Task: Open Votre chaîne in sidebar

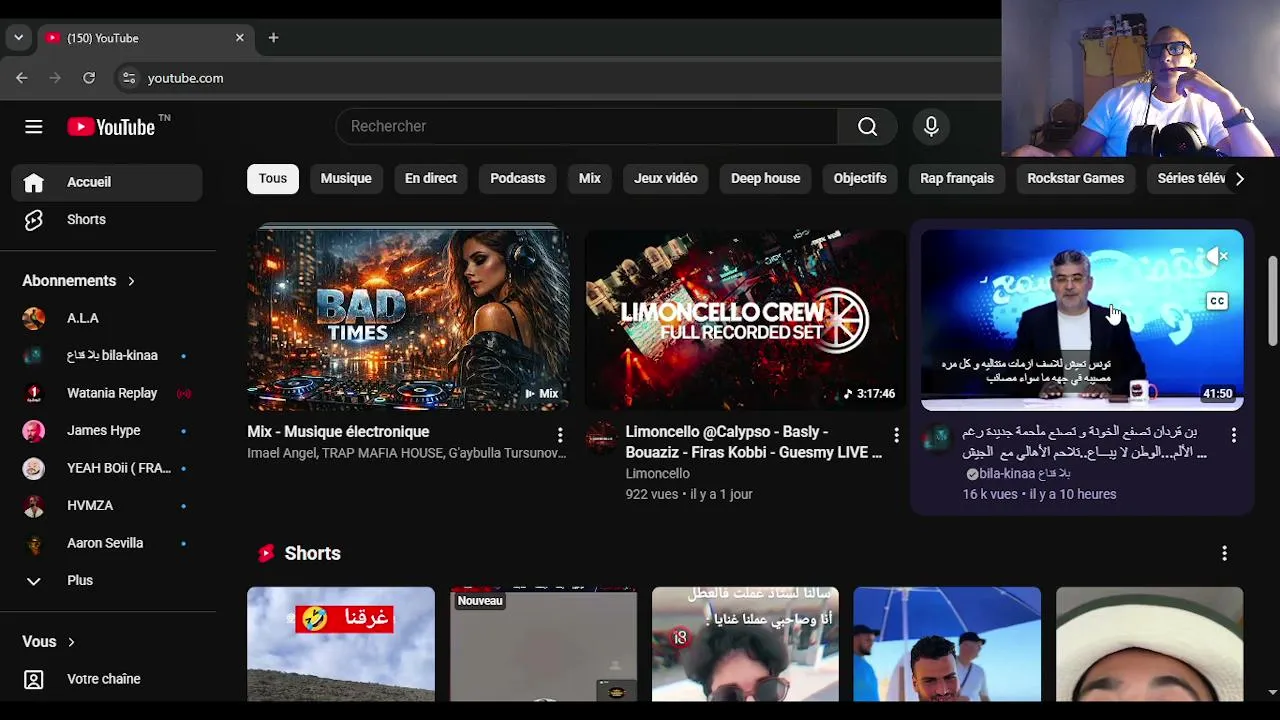Action: (x=107, y=679)
